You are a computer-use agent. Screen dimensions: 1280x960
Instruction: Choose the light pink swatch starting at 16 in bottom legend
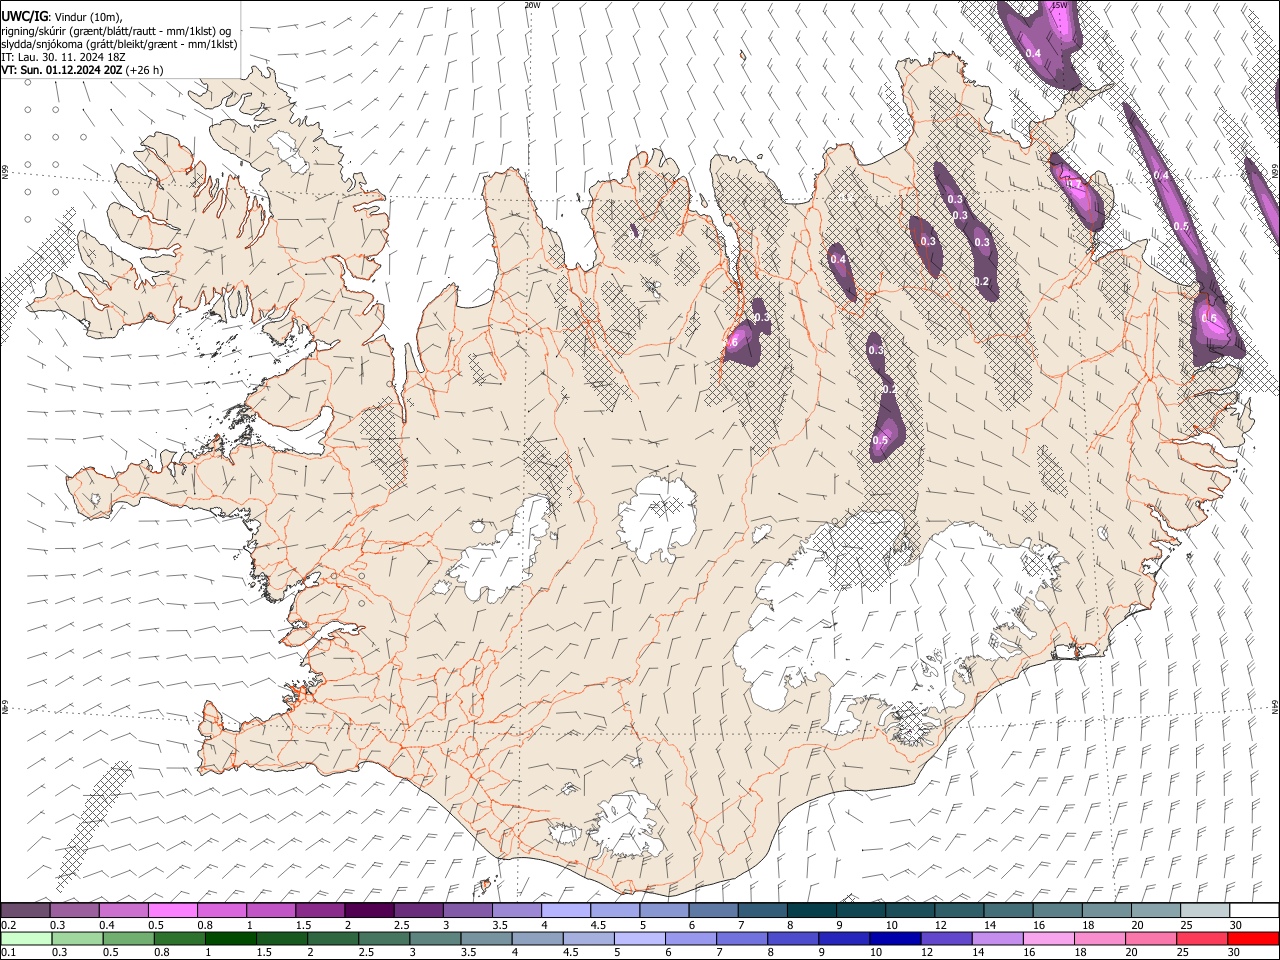(x=1048, y=938)
